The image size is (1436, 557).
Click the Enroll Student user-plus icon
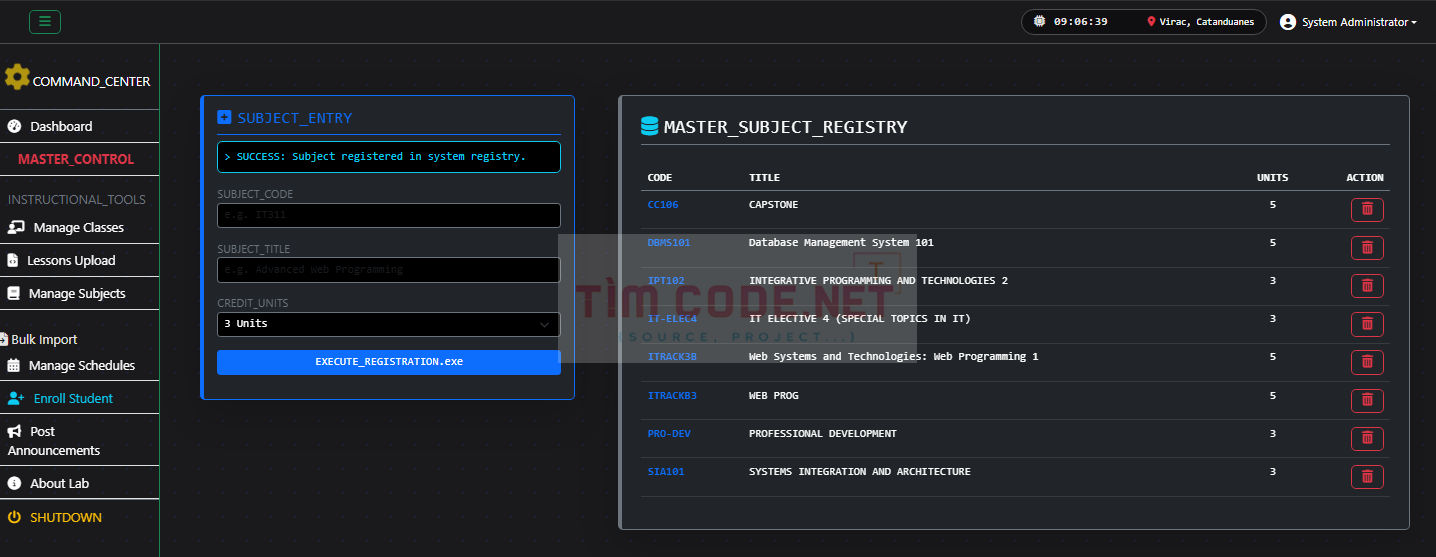click(x=16, y=398)
